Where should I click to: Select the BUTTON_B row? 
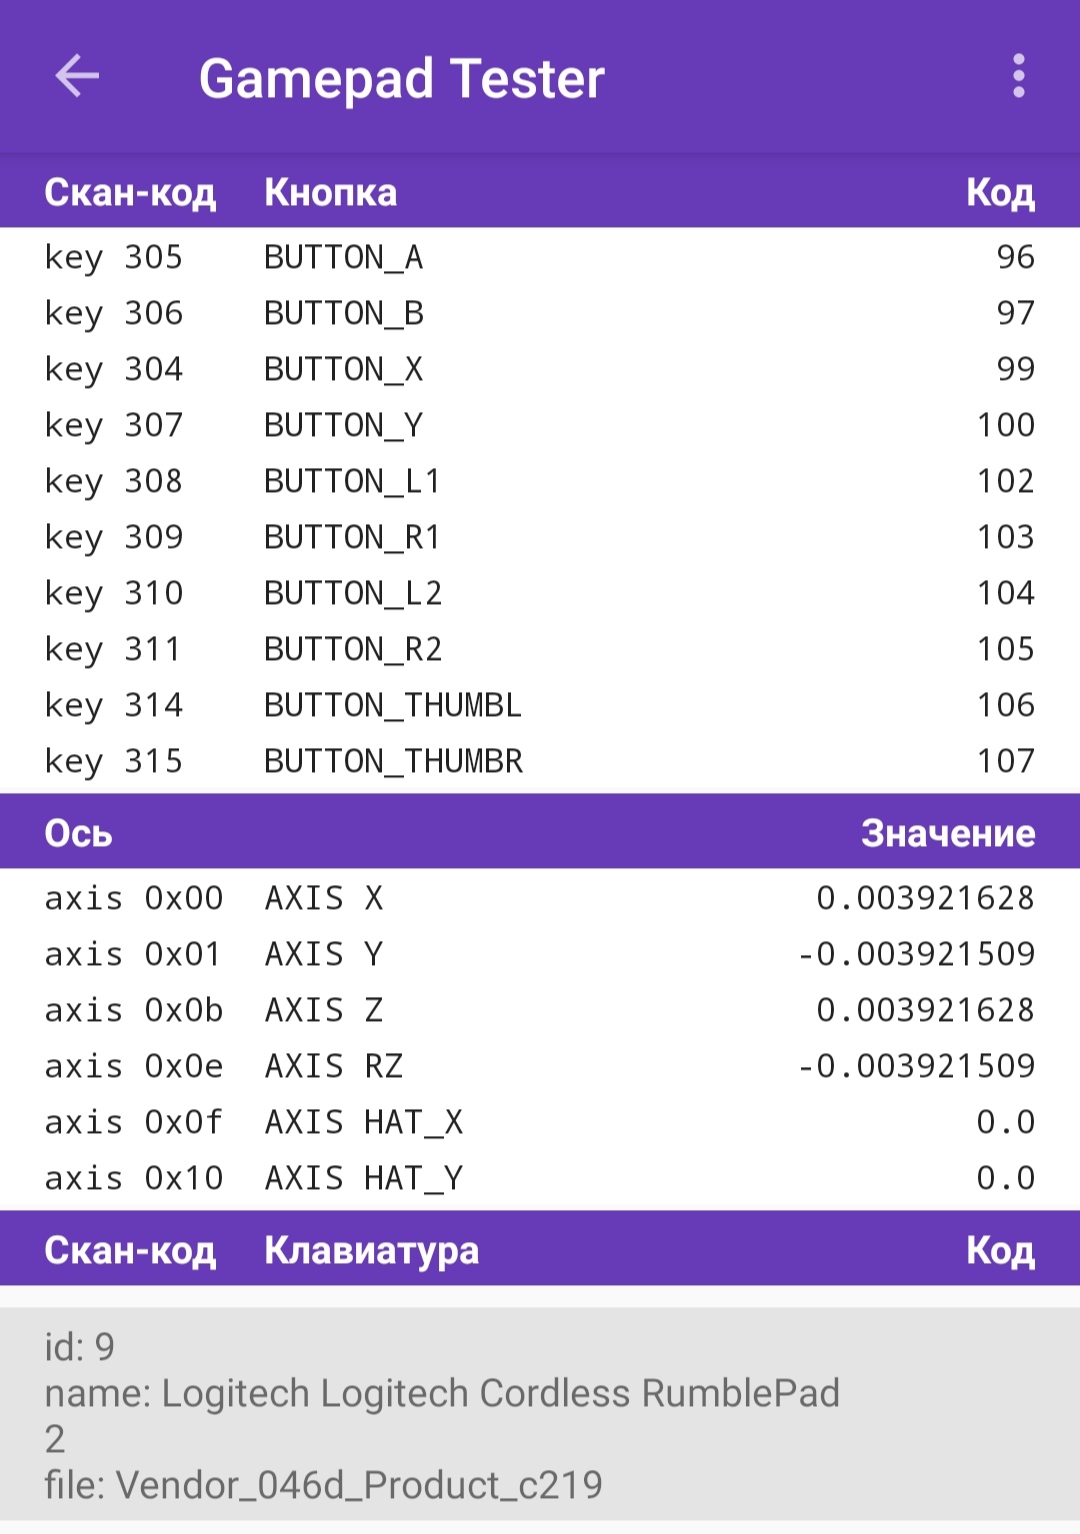pyautogui.click(x=540, y=313)
